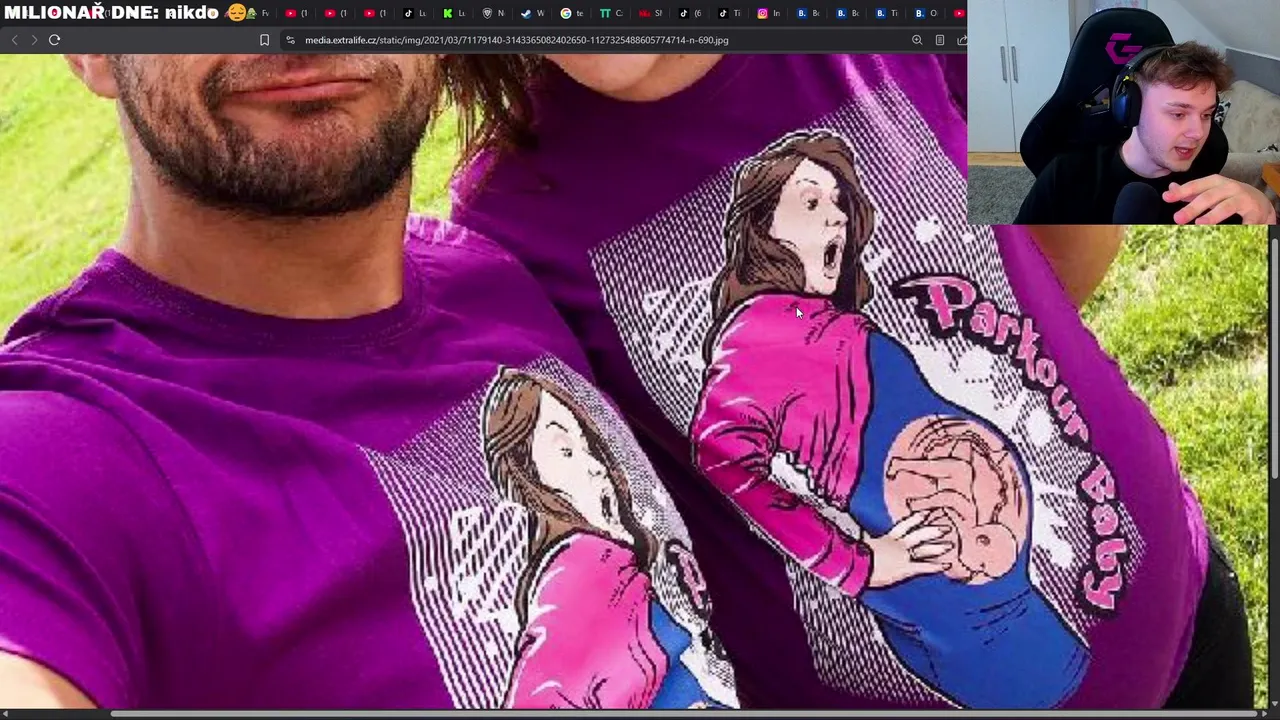
Task: Switch to the green TT tab
Action: click(x=612, y=13)
